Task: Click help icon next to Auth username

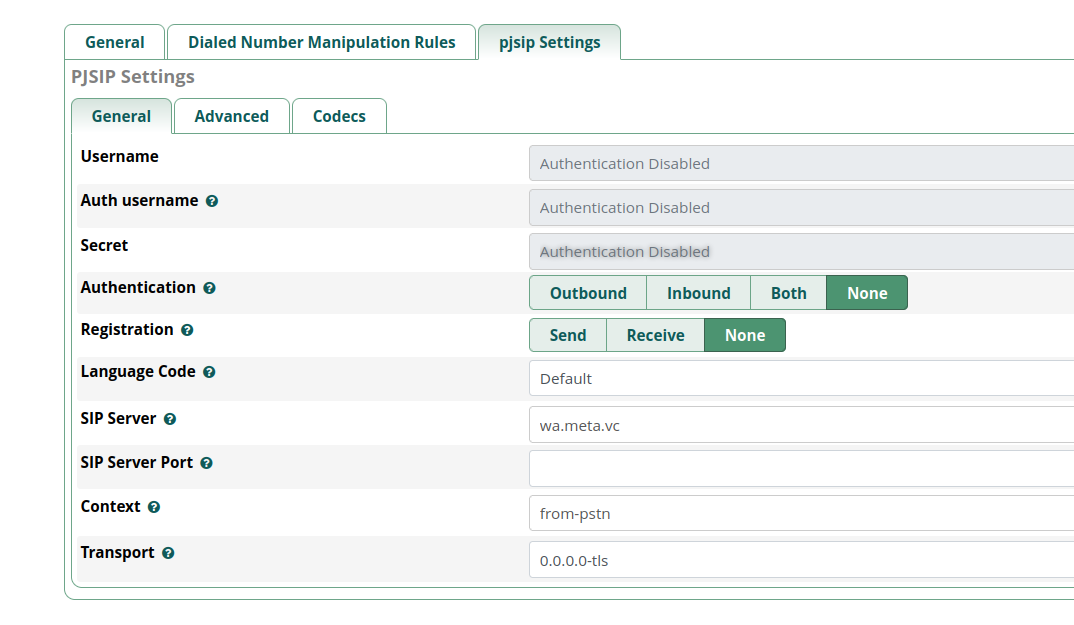Action: point(212,201)
